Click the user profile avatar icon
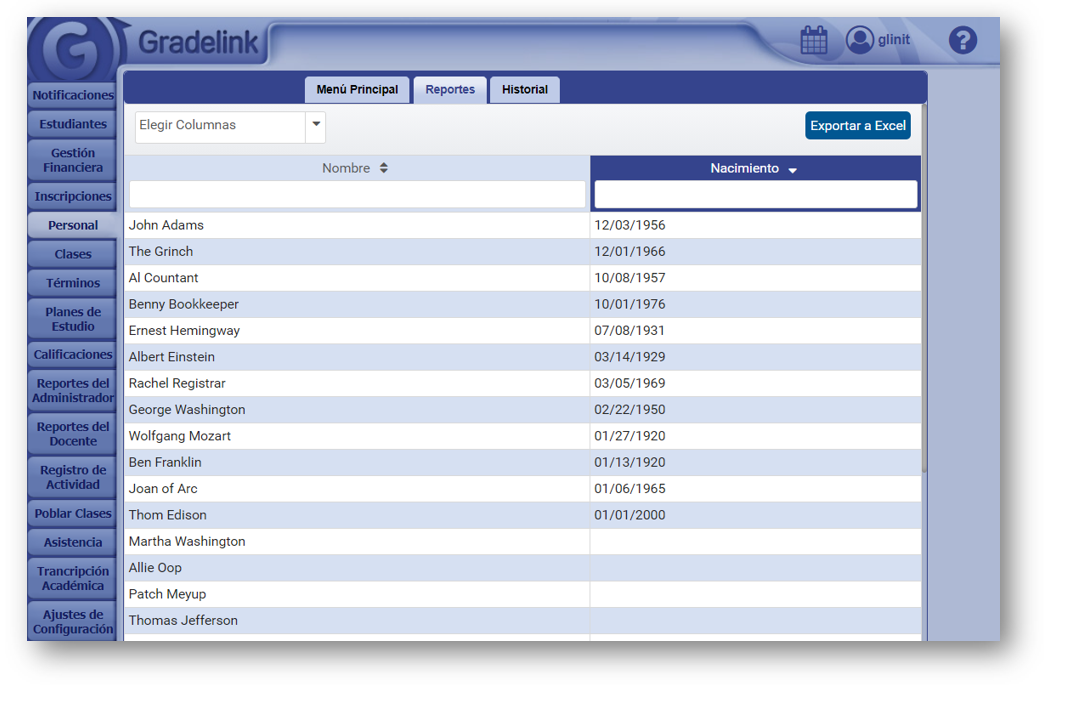 click(x=859, y=40)
